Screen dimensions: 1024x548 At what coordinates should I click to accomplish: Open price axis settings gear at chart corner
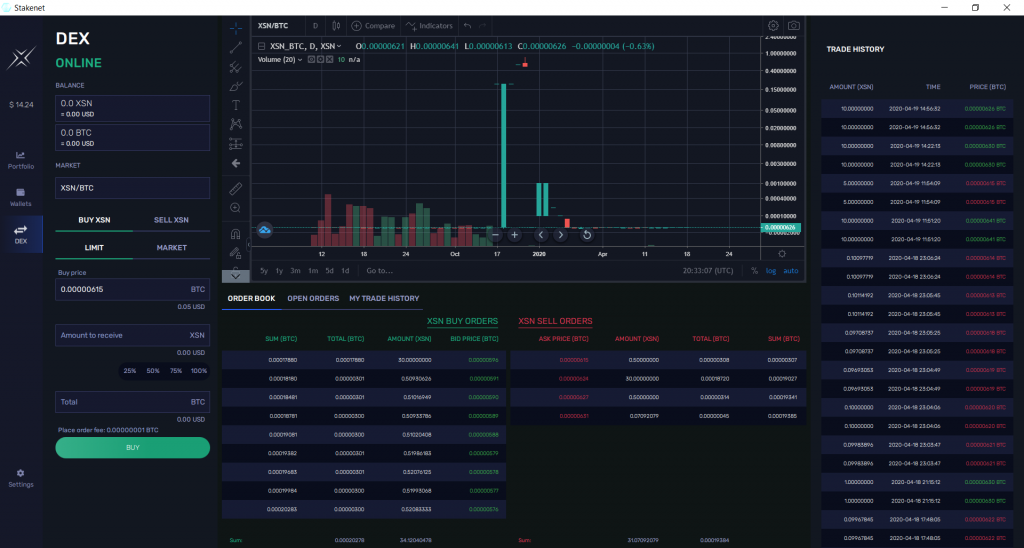point(782,253)
